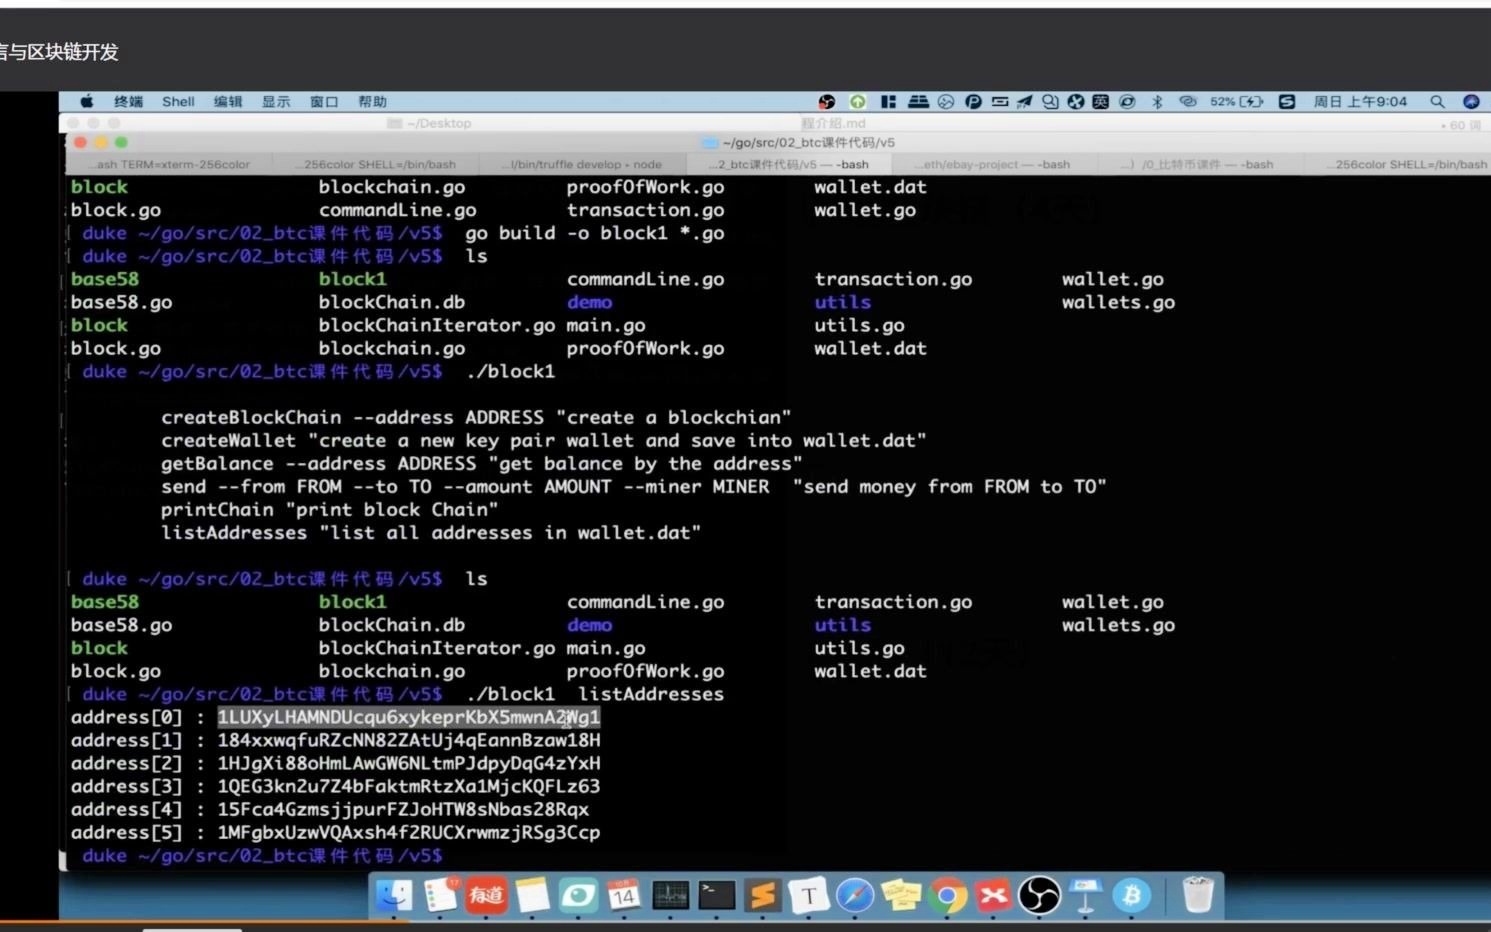Switch to the truffle develop node tab

pos(585,164)
